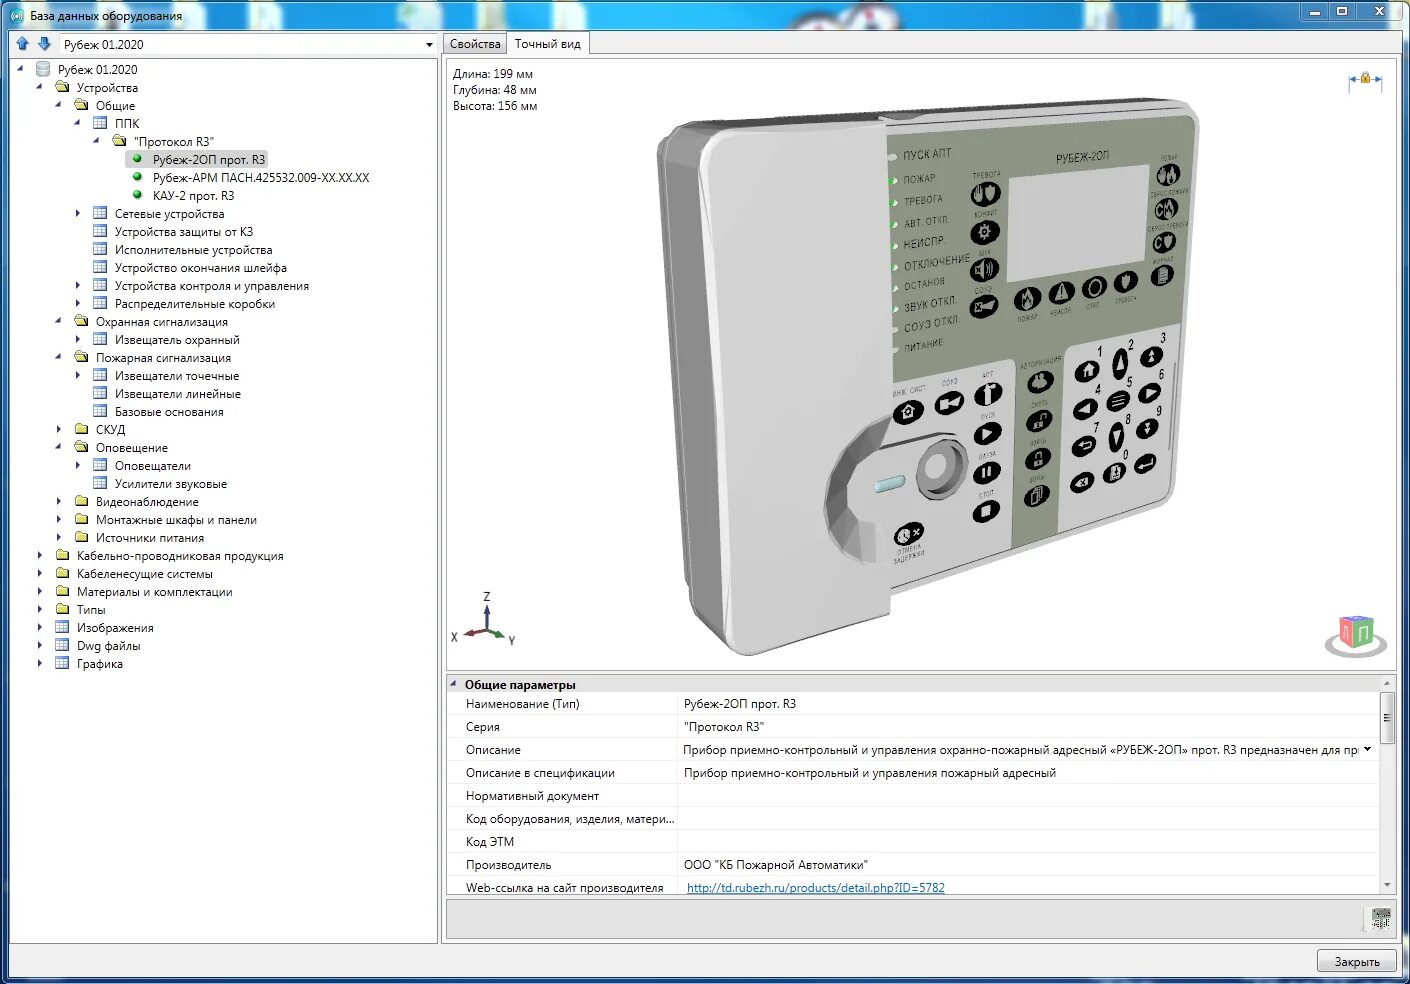Collapse the Оповещение folder node
The width and height of the screenshot is (1410, 984).
(59, 447)
